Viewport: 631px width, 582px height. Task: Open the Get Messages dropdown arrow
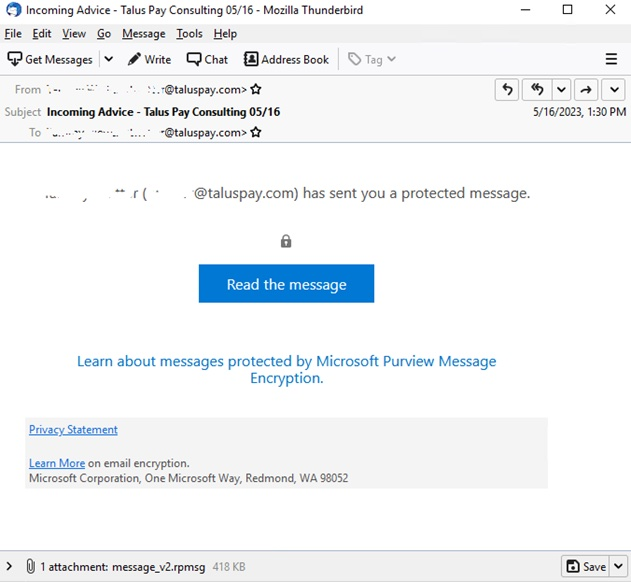(108, 59)
